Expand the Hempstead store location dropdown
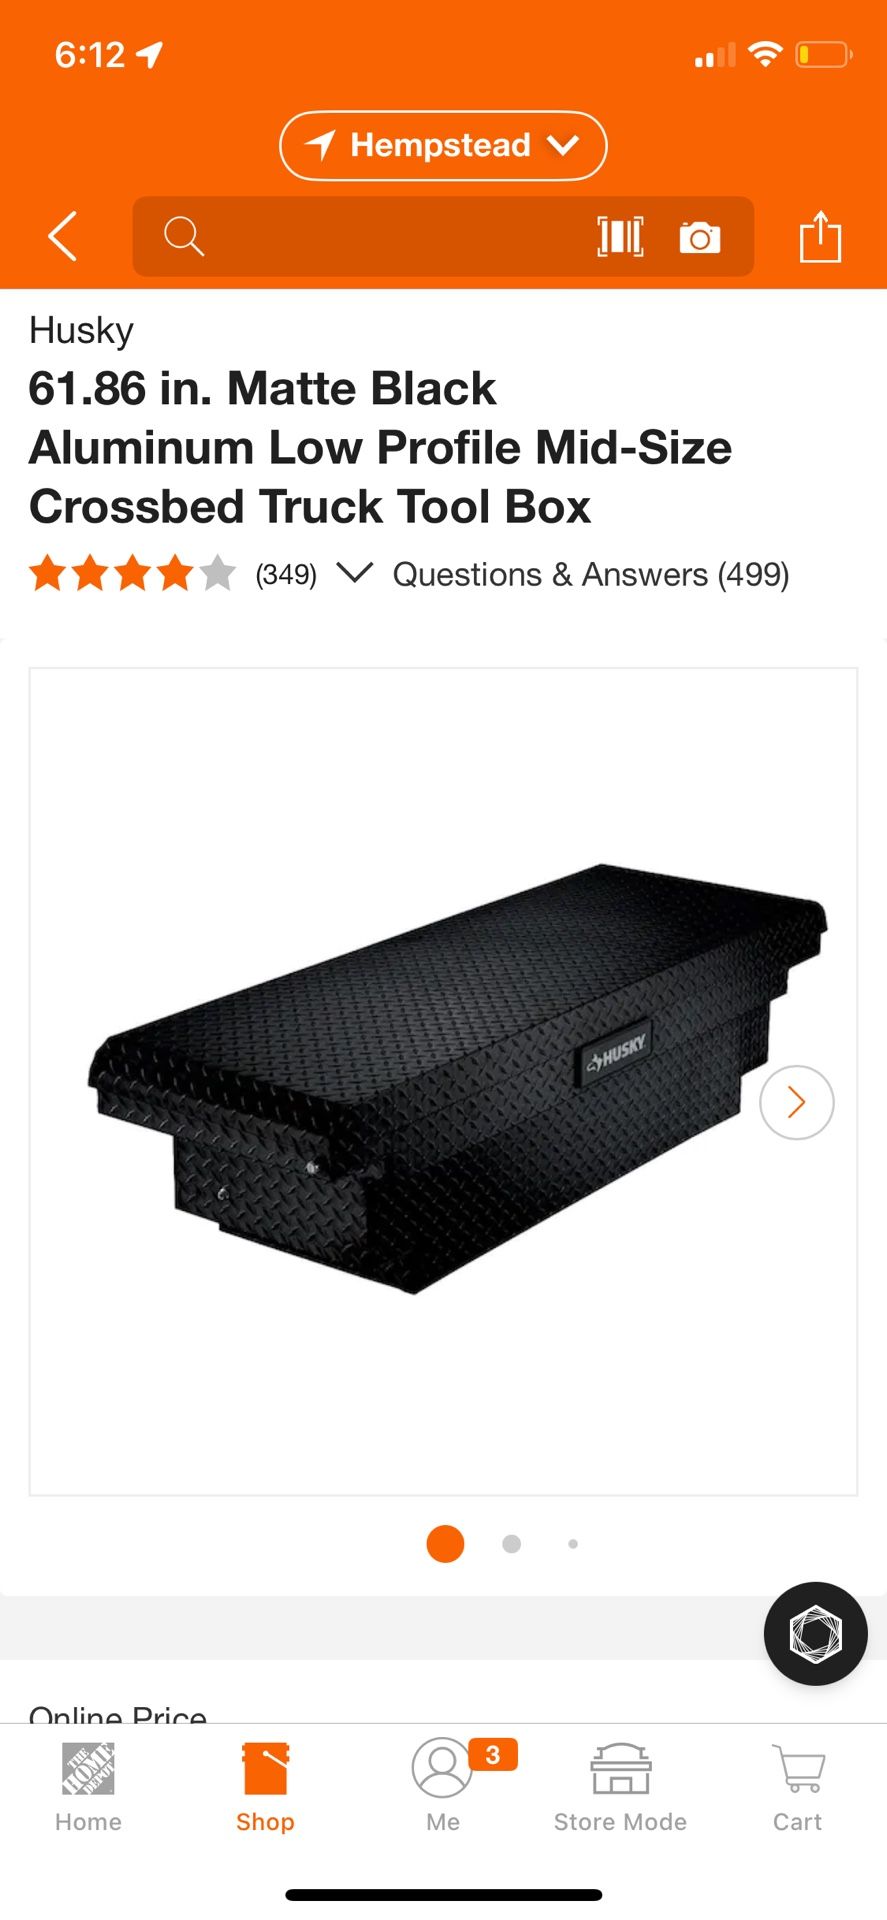Viewport: 887px width, 1920px height. pyautogui.click(x=443, y=146)
